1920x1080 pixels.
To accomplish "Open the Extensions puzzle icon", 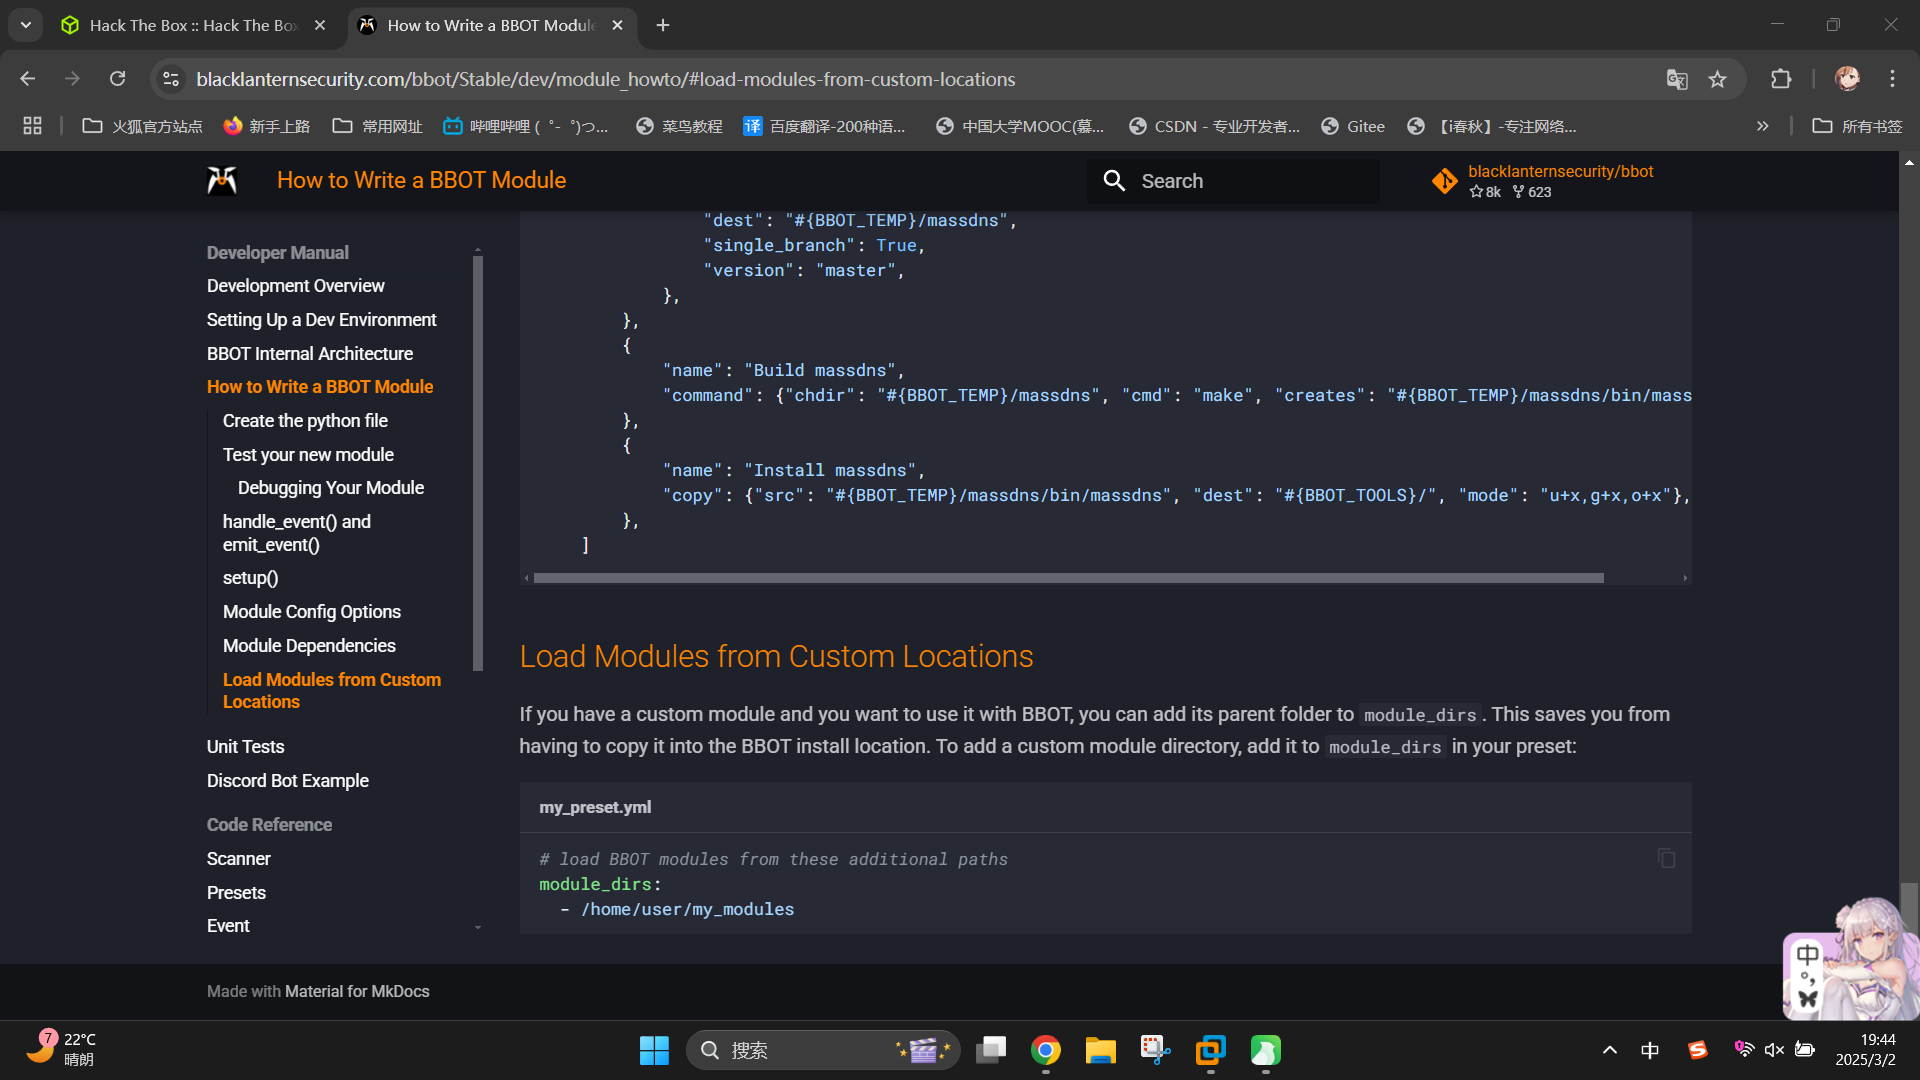I will pos(1781,79).
